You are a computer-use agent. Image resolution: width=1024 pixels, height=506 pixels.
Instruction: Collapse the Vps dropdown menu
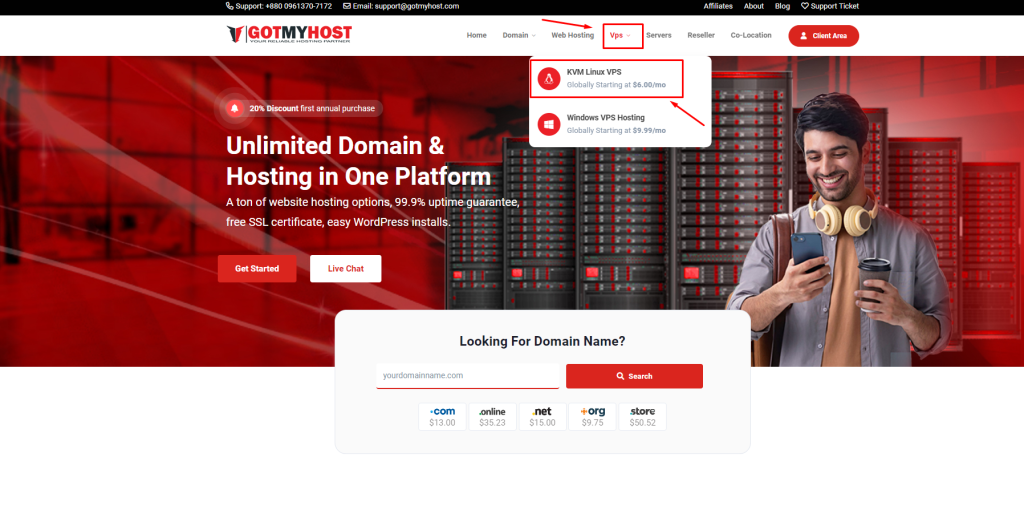point(620,35)
